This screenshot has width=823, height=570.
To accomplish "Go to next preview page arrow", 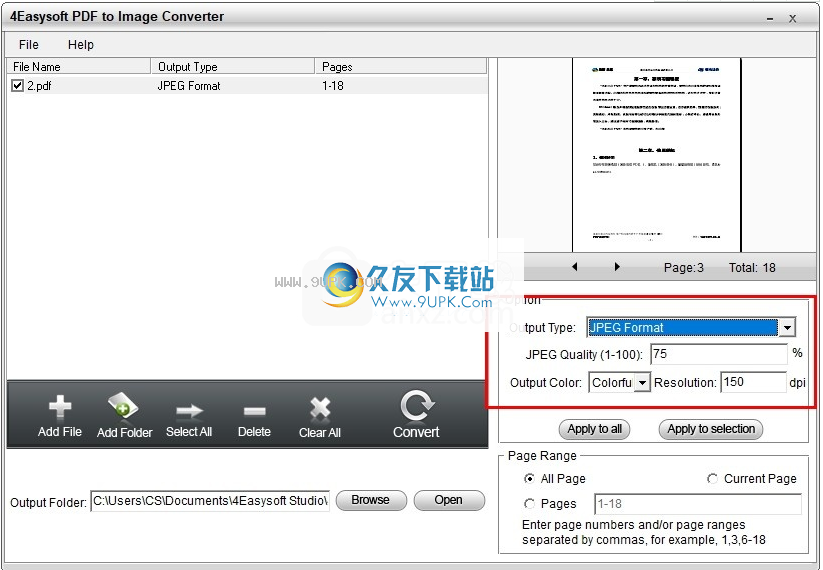I will click(617, 267).
